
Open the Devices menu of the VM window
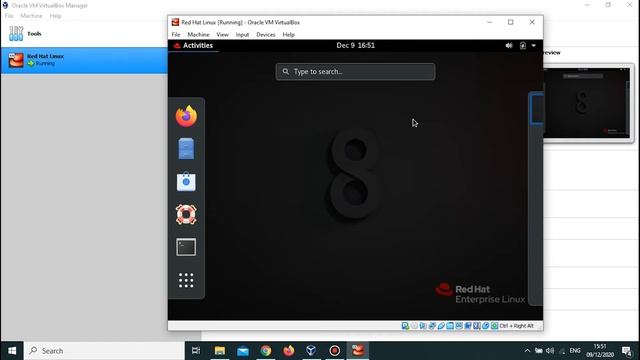(266, 35)
